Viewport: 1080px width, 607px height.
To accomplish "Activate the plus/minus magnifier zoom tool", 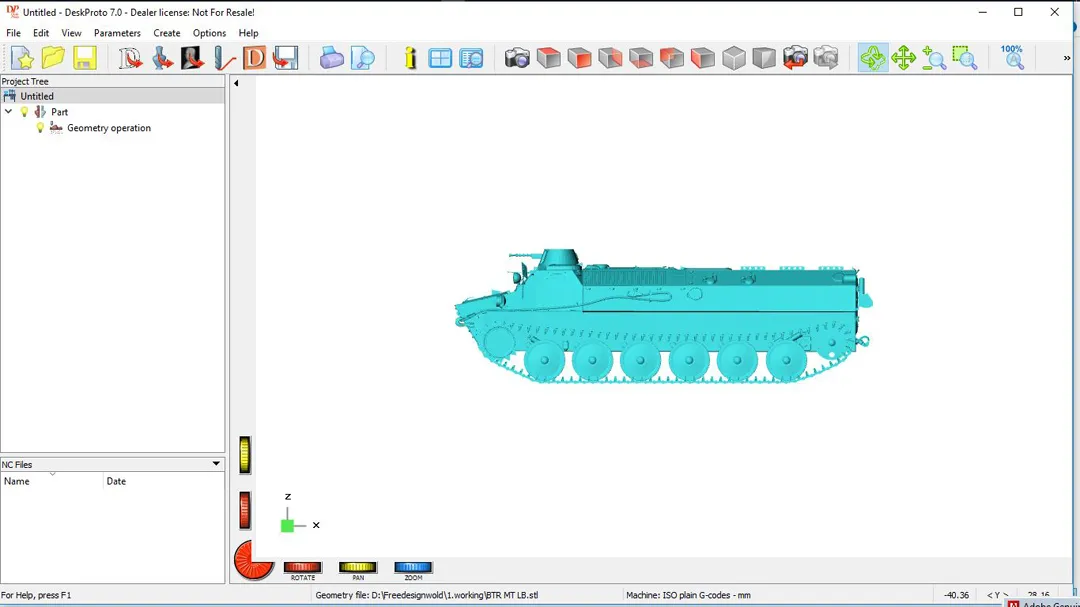I will point(934,58).
